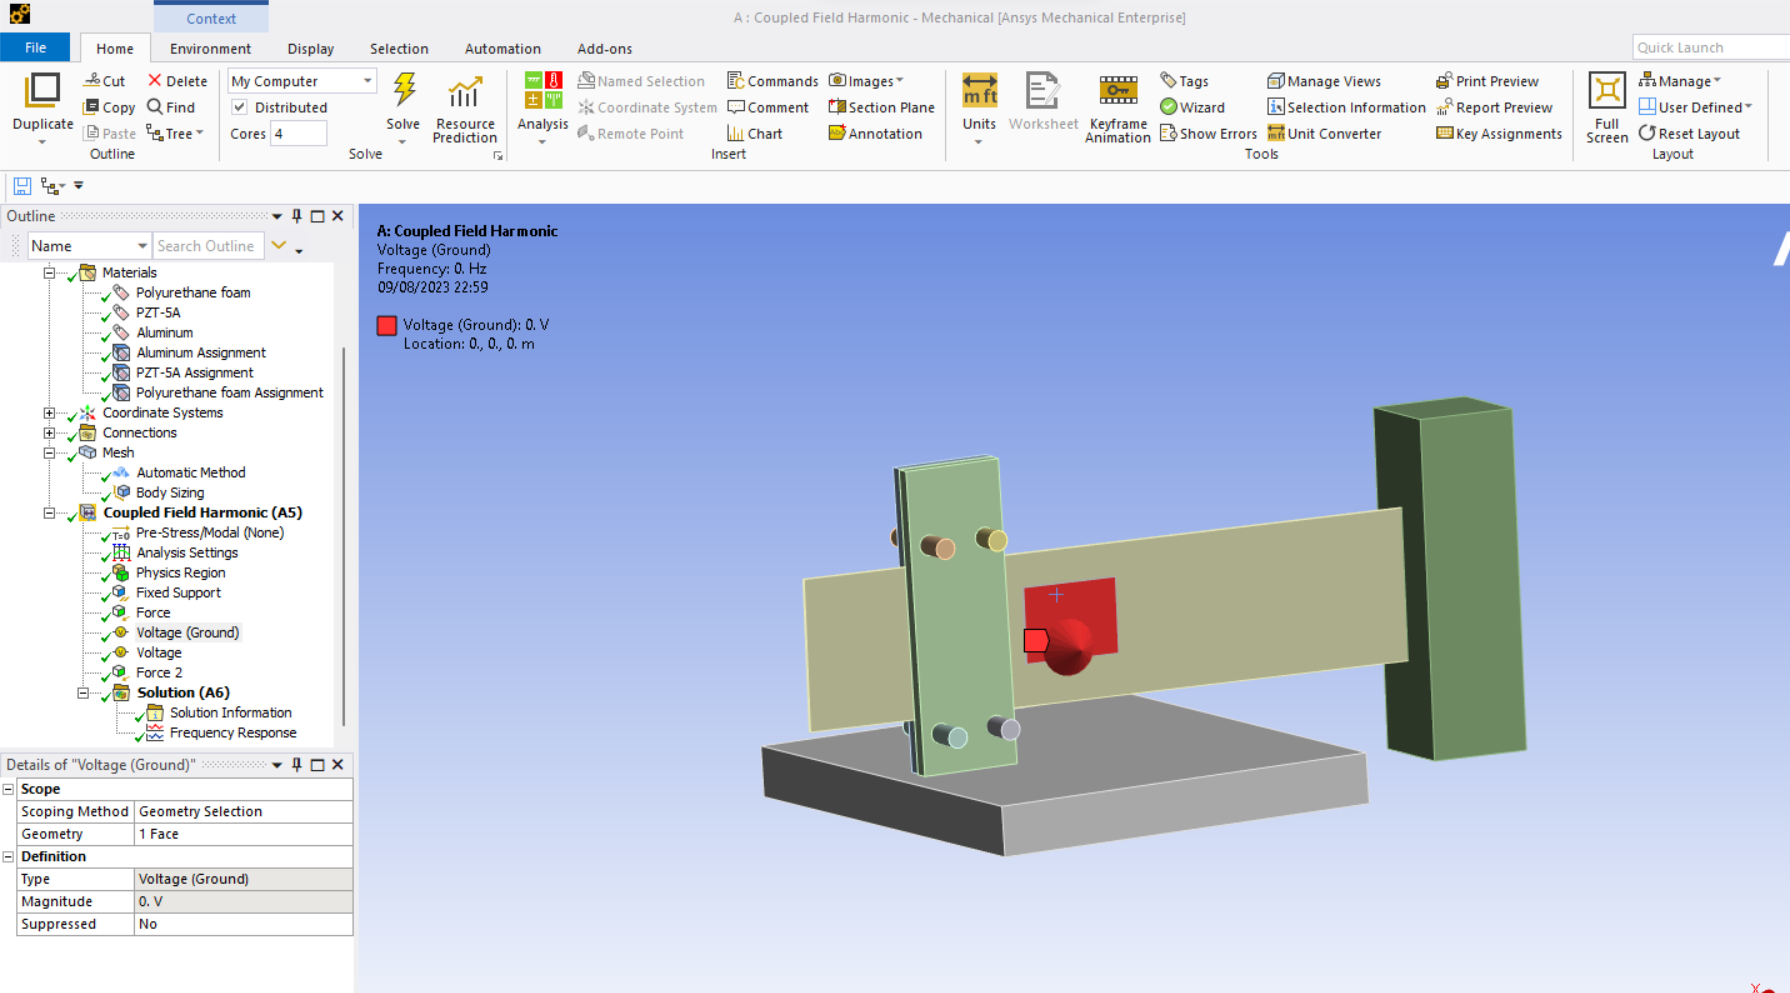
Task: Open Key Assignments
Action: [x=1499, y=133]
